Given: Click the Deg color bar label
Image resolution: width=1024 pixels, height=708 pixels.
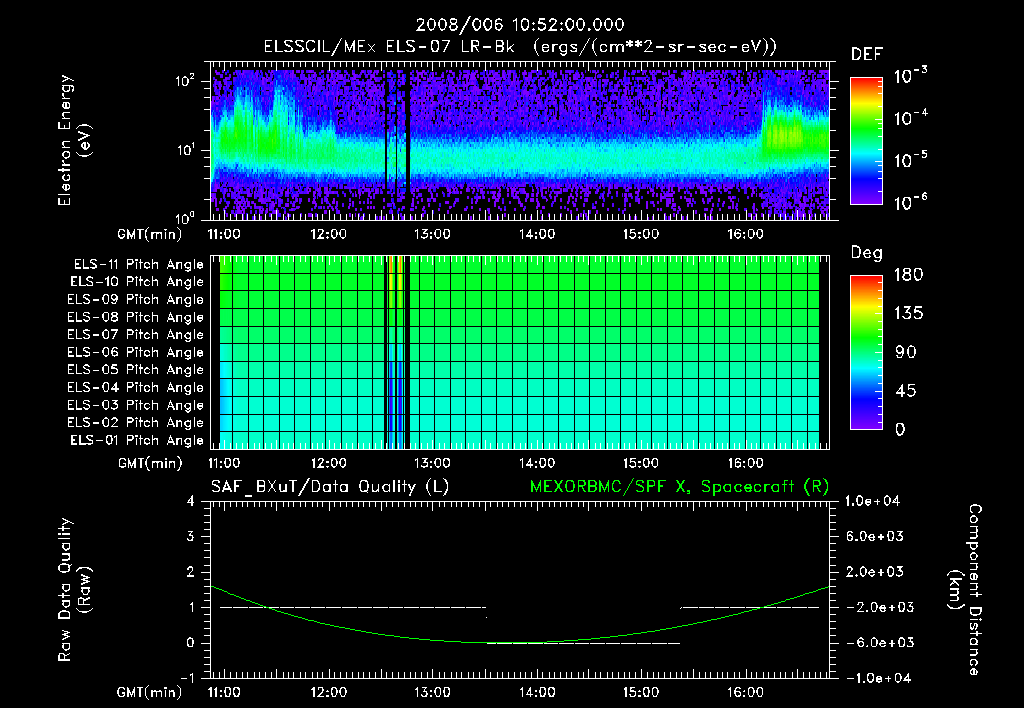Looking at the screenshot, I should 867,253.
